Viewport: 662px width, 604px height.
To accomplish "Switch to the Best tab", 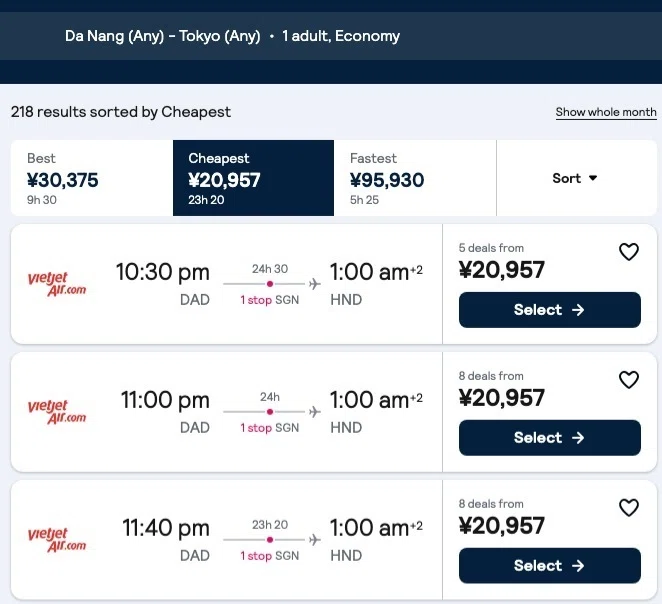I will (92, 178).
